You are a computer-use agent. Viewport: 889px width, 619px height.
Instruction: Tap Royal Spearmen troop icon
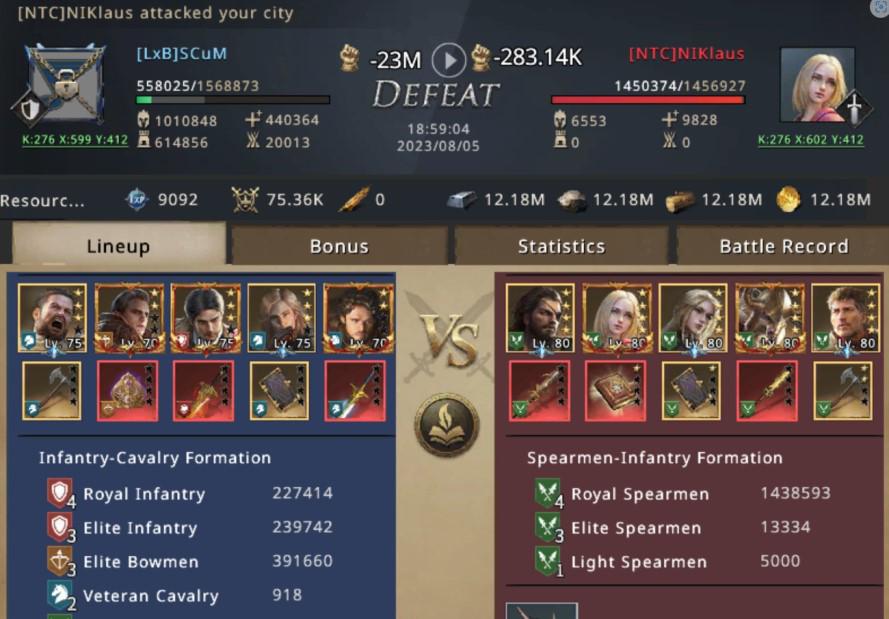(547, 493)
